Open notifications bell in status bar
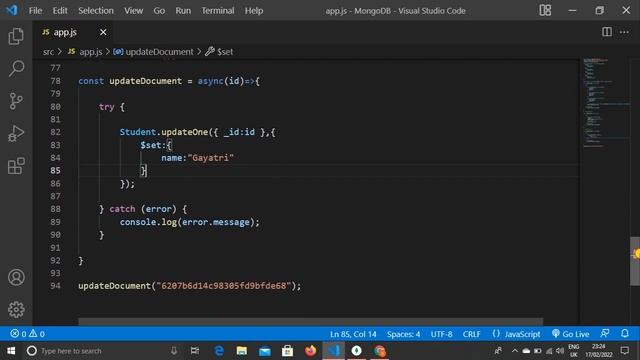 point(624,333)
